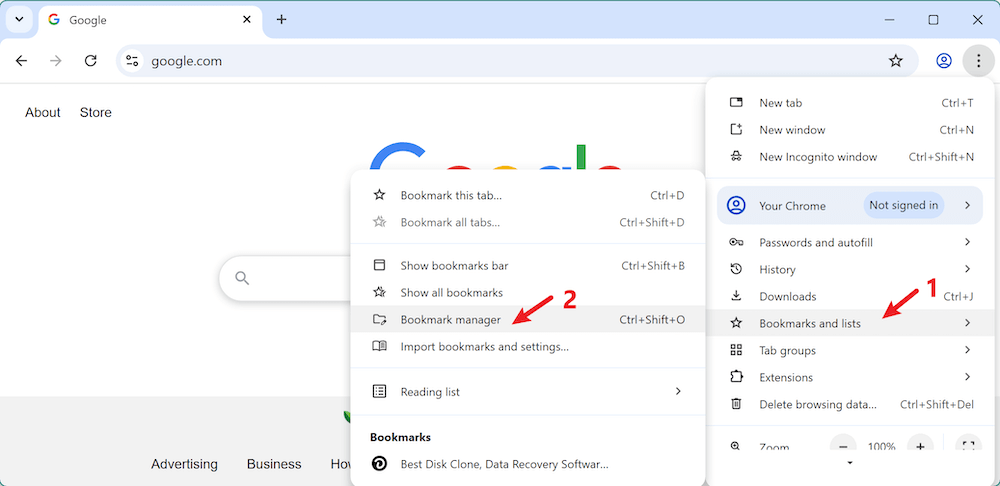Open Best Disk Clone bookmark entry
Image resolution: width=1000 pixels, height=486 pixels.
[x=528, y=464]
